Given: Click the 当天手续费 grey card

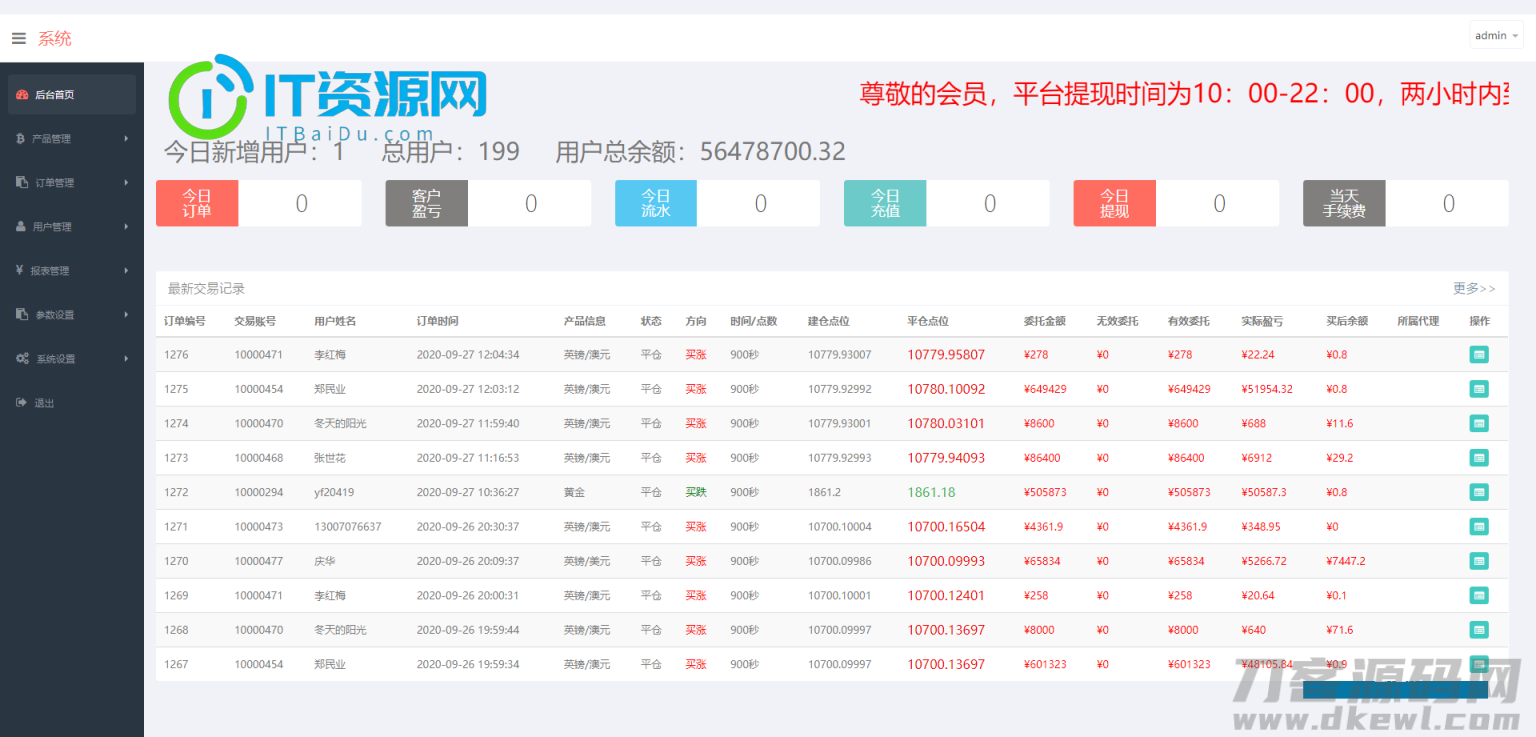Looking at the screenshot, I should point(1344,203).
